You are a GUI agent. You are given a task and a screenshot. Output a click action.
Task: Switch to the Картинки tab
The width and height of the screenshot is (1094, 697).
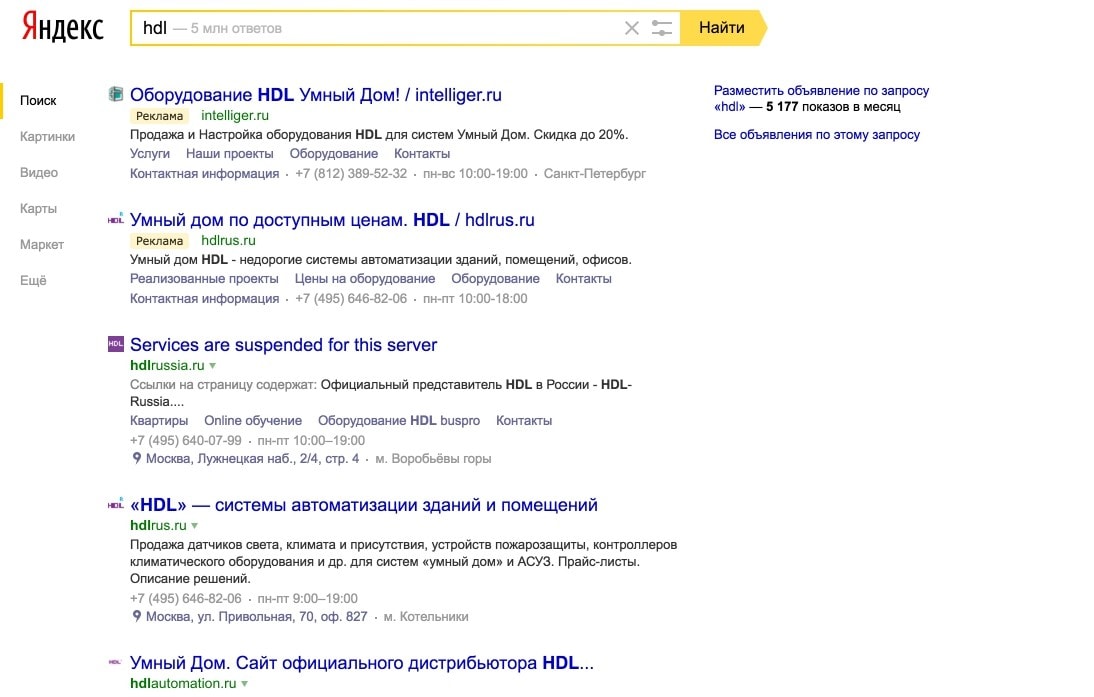tap(47, 137)
